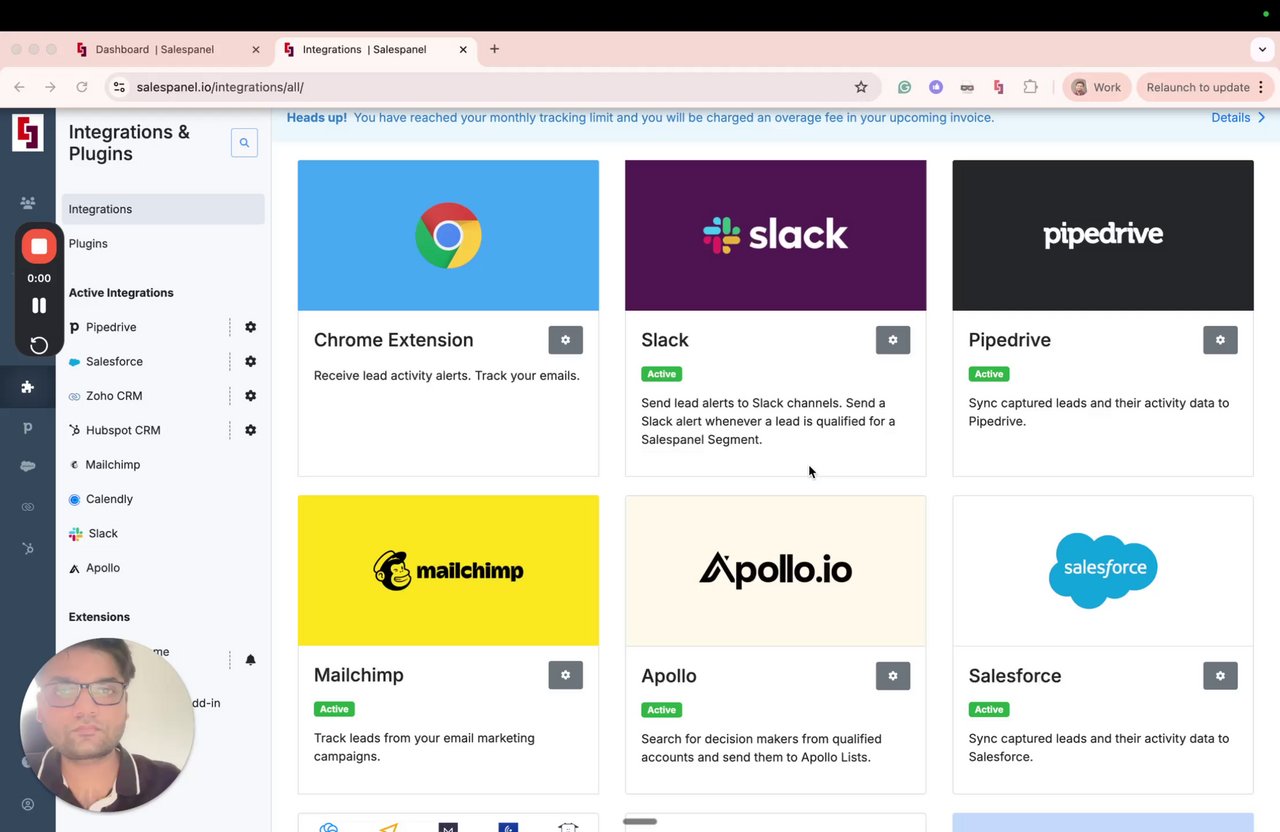Open the Chrome Extension card settings gear
This screenshot has width=1280, height=832.
coord(565,340)
